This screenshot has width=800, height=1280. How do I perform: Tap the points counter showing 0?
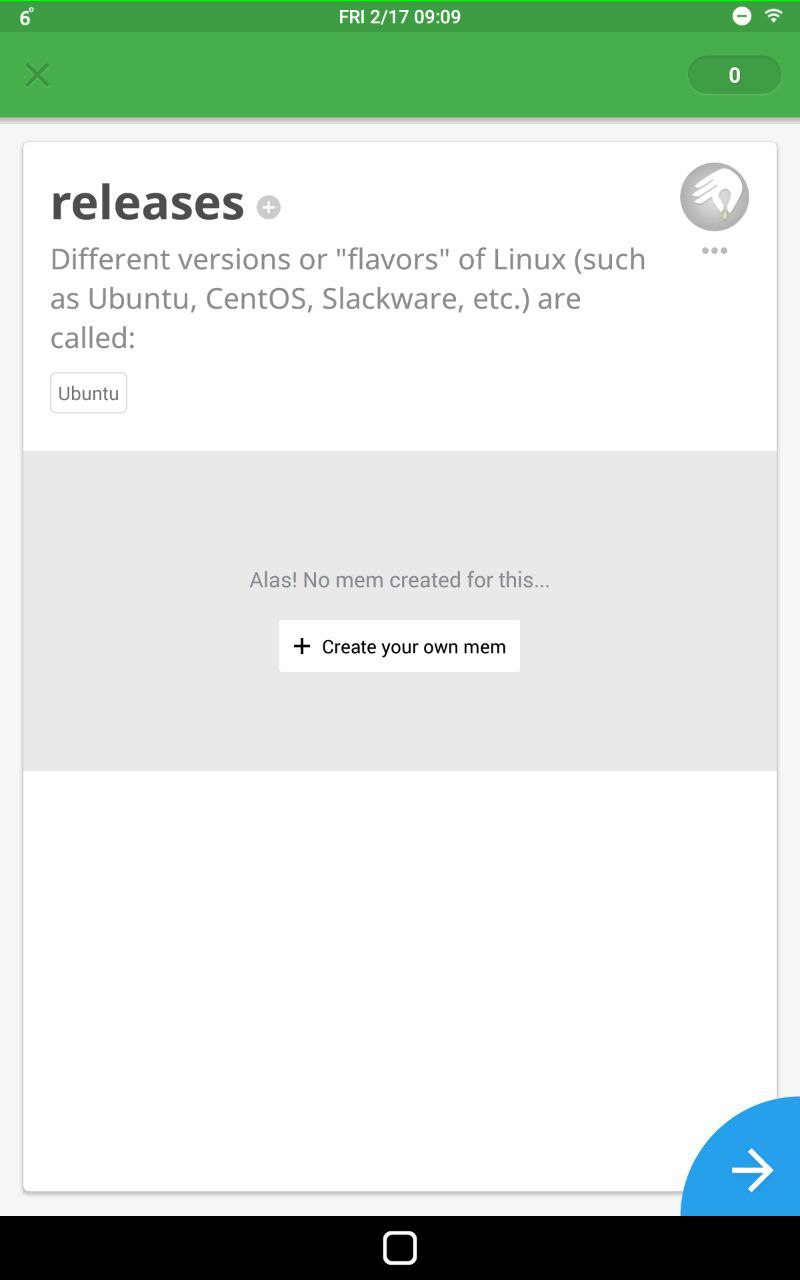(734, 75)
